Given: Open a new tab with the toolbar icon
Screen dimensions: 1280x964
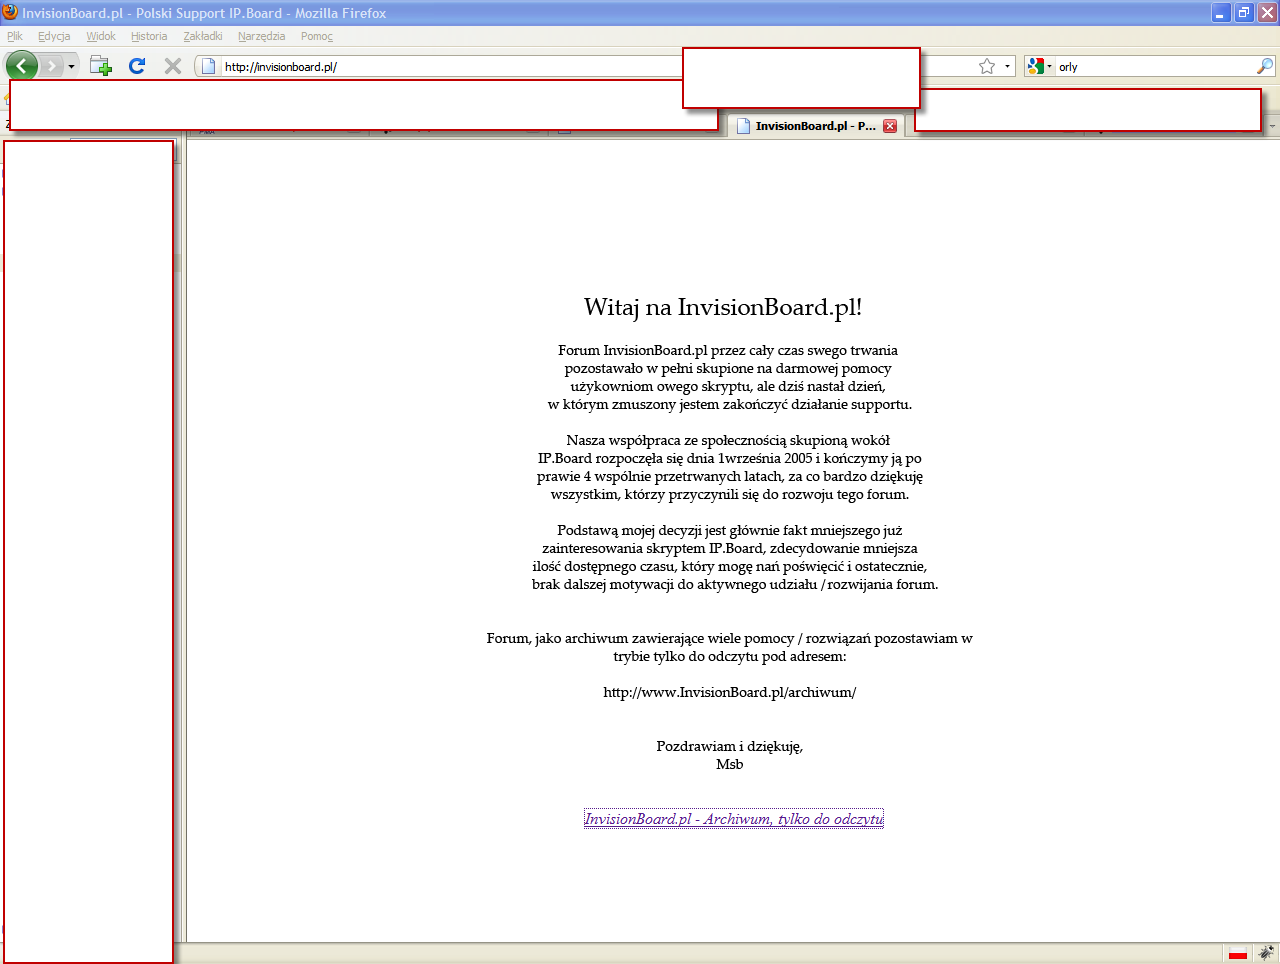Looking at the screenshot, I should [x=101, y=66].
